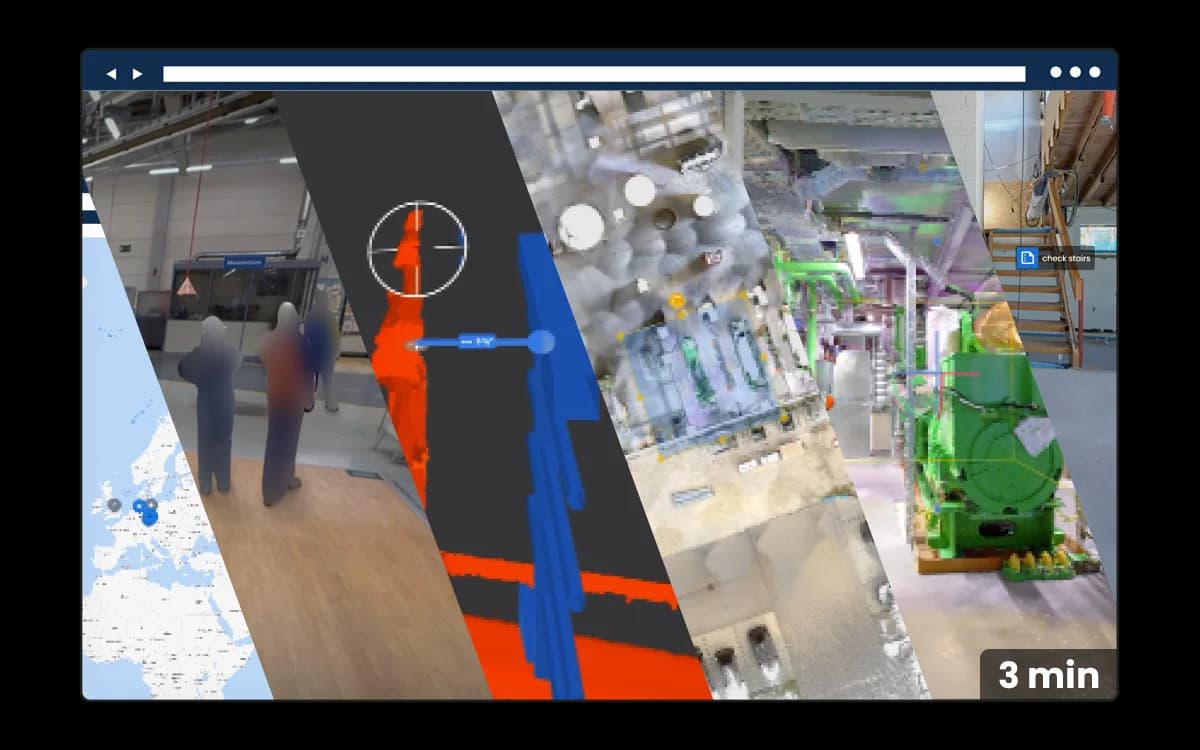The image size is (1200, 750).
Task: Select the gray location pin on the map
Action: 114,504
